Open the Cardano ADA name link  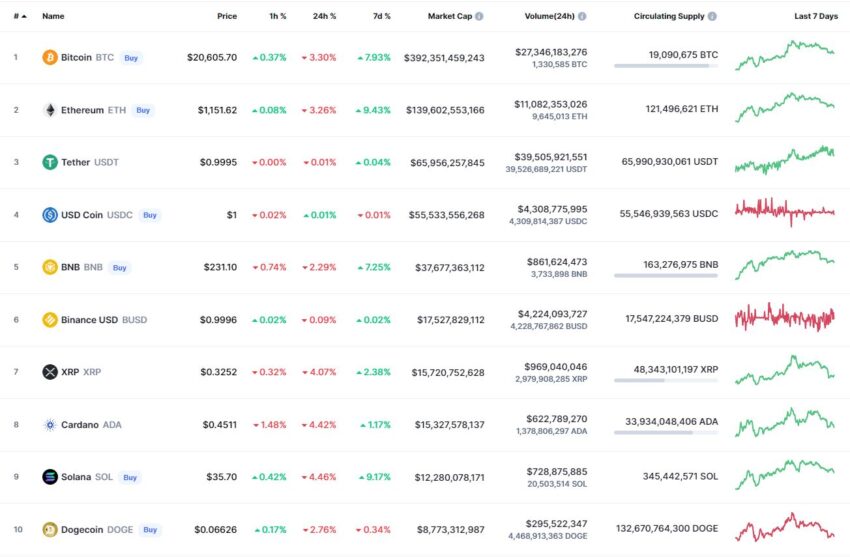pos(91,425)
